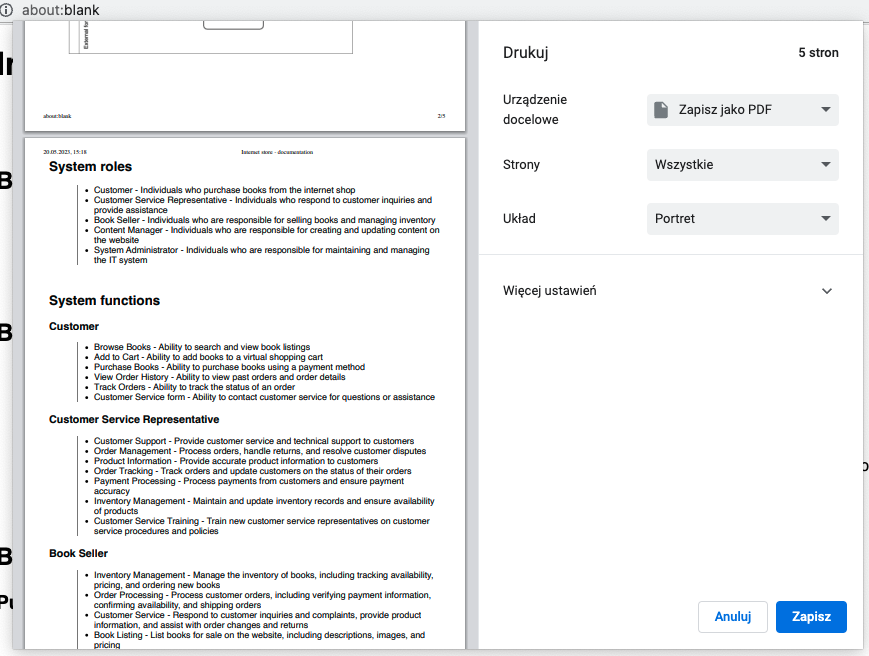869x656 pixels.
Task: Click the 2/5 page number in preview
Action: pyautogui.click(x=441, y=116)
